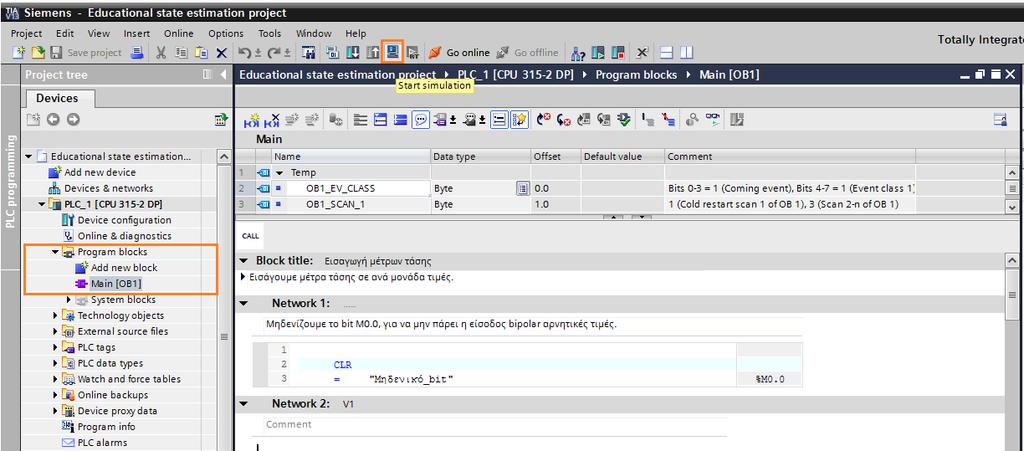Screen dimensions: 1024x451
Task: Open the Edit menu
Action: 65,33
